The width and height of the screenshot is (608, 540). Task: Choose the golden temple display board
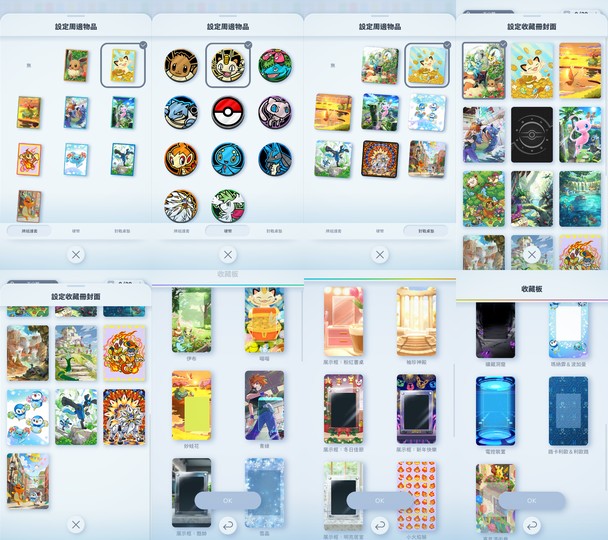point(416,322)
